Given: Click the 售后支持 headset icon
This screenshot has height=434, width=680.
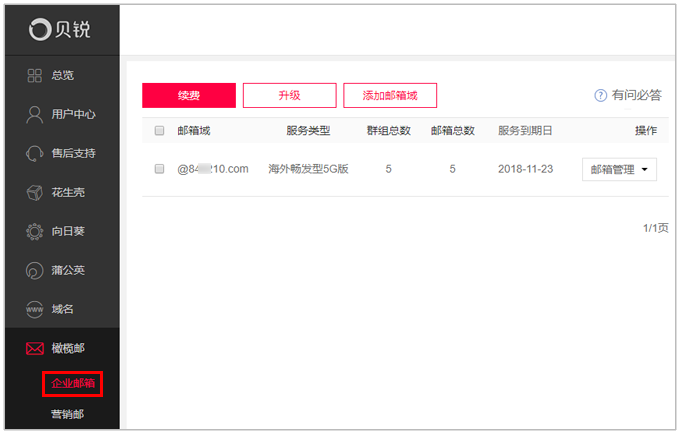Looking at the screenshot, I should coord(34,153).
